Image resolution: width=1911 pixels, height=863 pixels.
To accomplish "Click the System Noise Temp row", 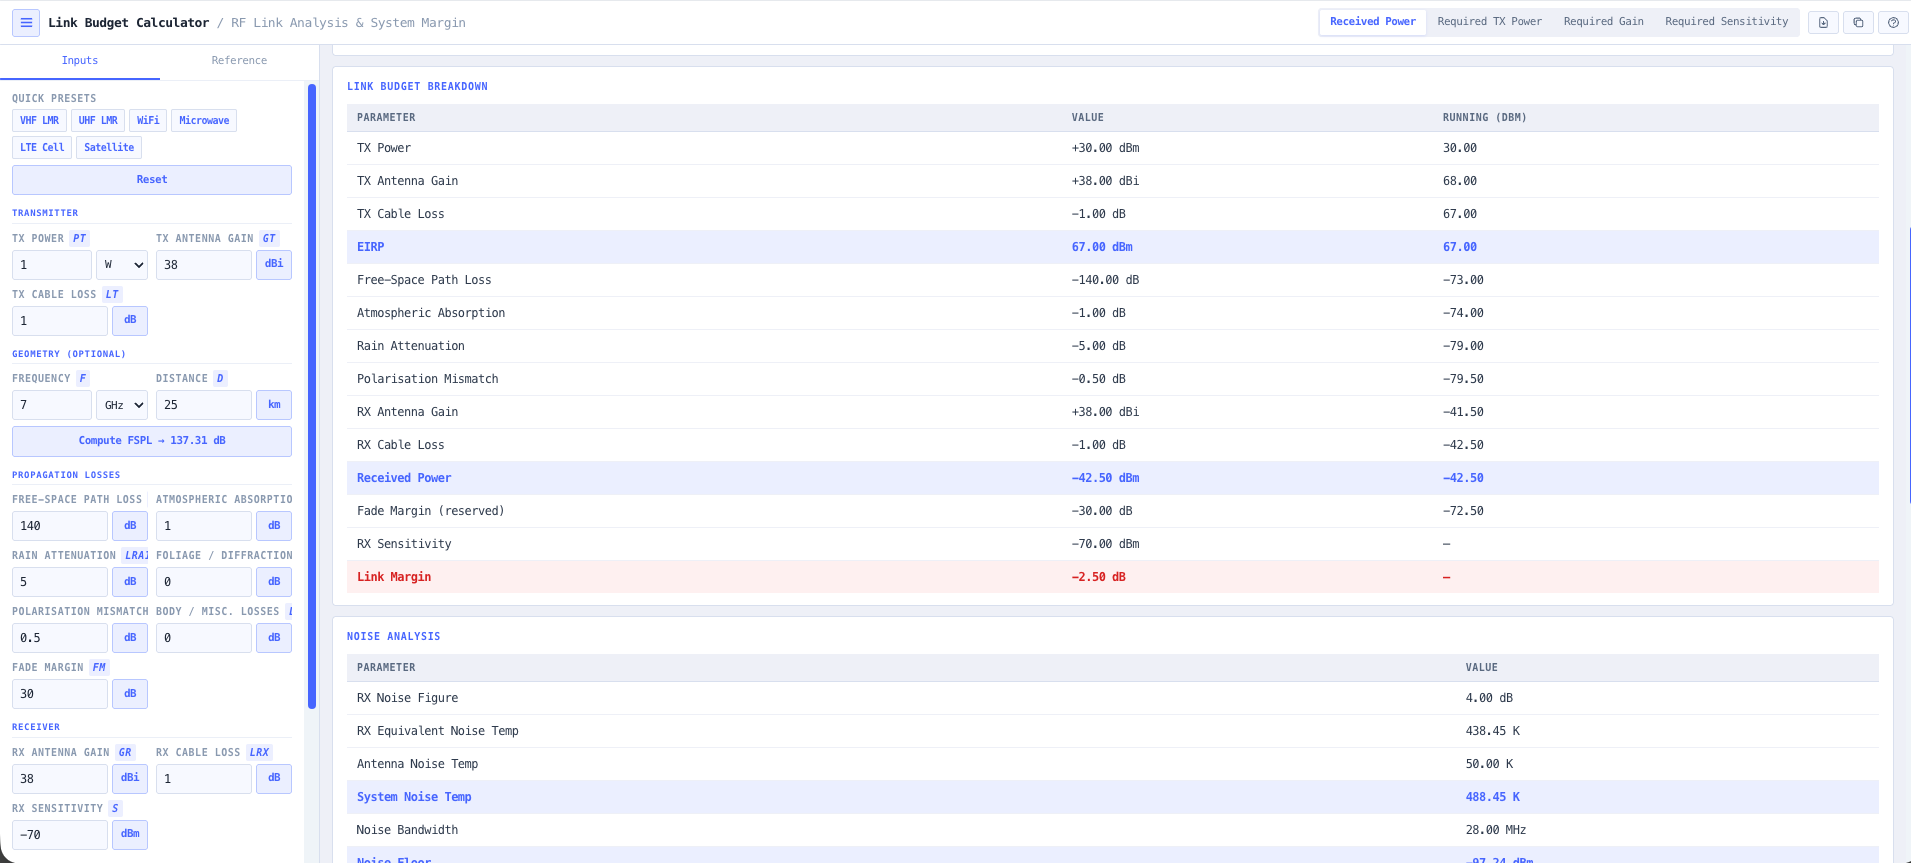I will point(1112,797).
